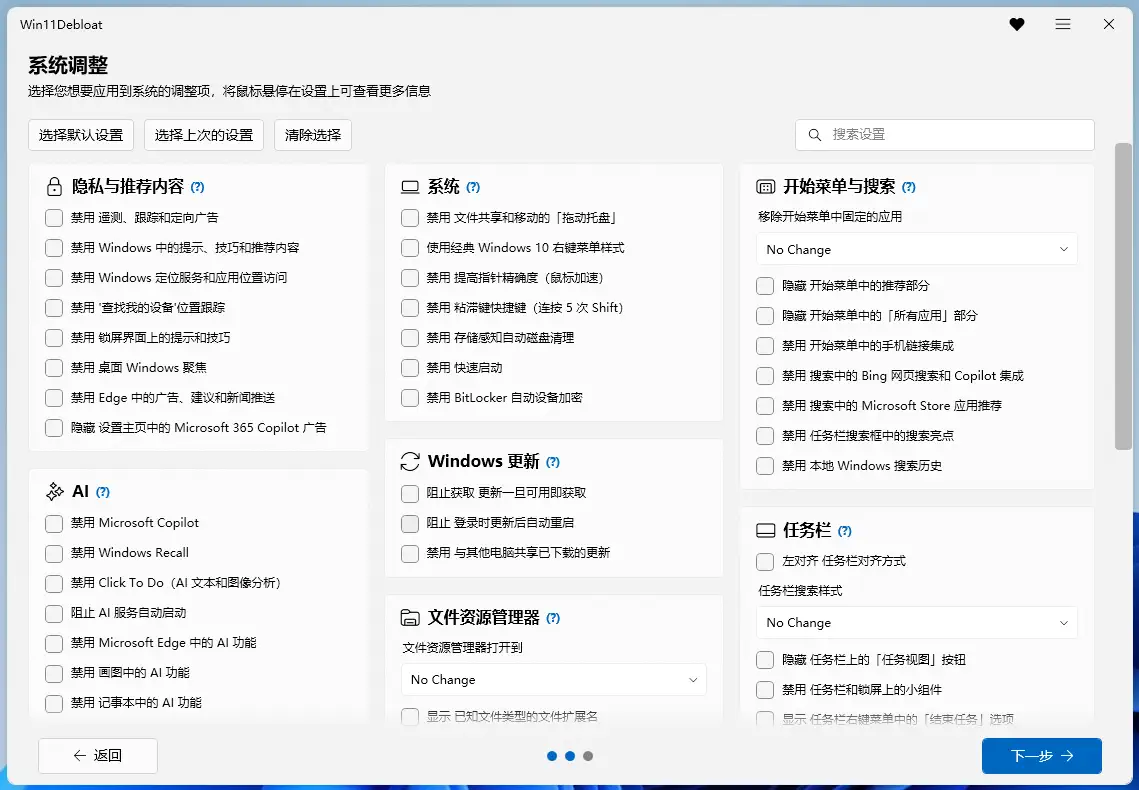The height and width of the screenshot is (790, 1139).
Task: Click the help icon beside 开始菜单与搜索
Action: tap(909, 187)
